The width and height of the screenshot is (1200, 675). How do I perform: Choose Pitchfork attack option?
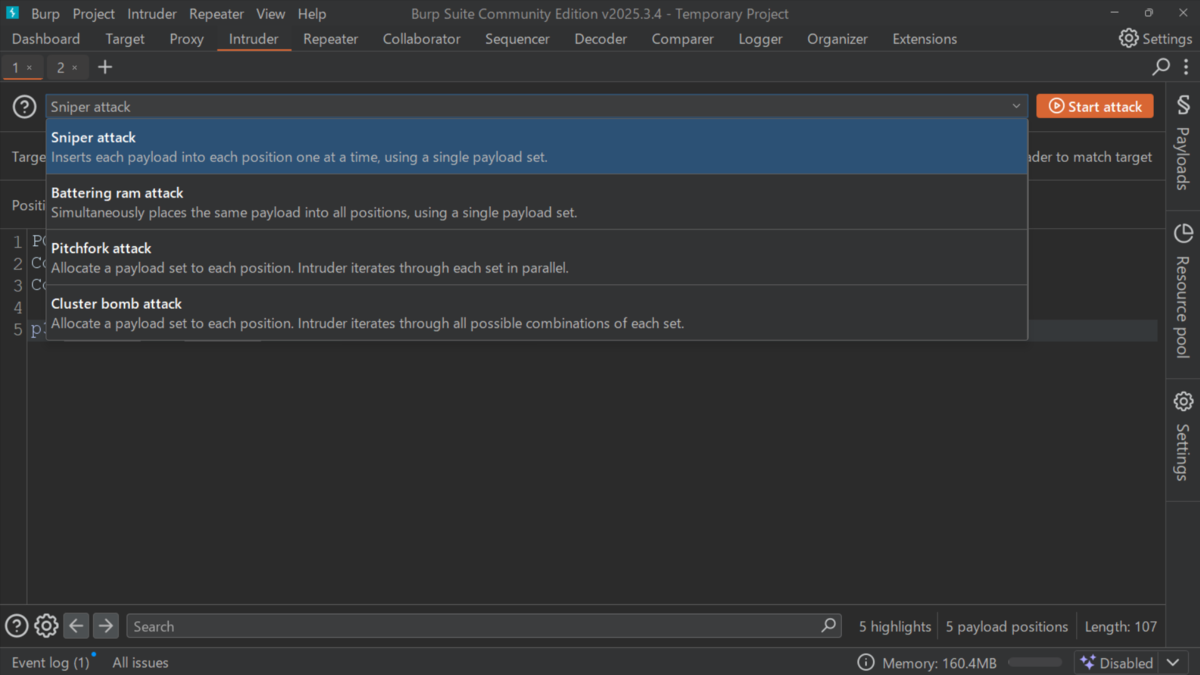coord(537,258)
